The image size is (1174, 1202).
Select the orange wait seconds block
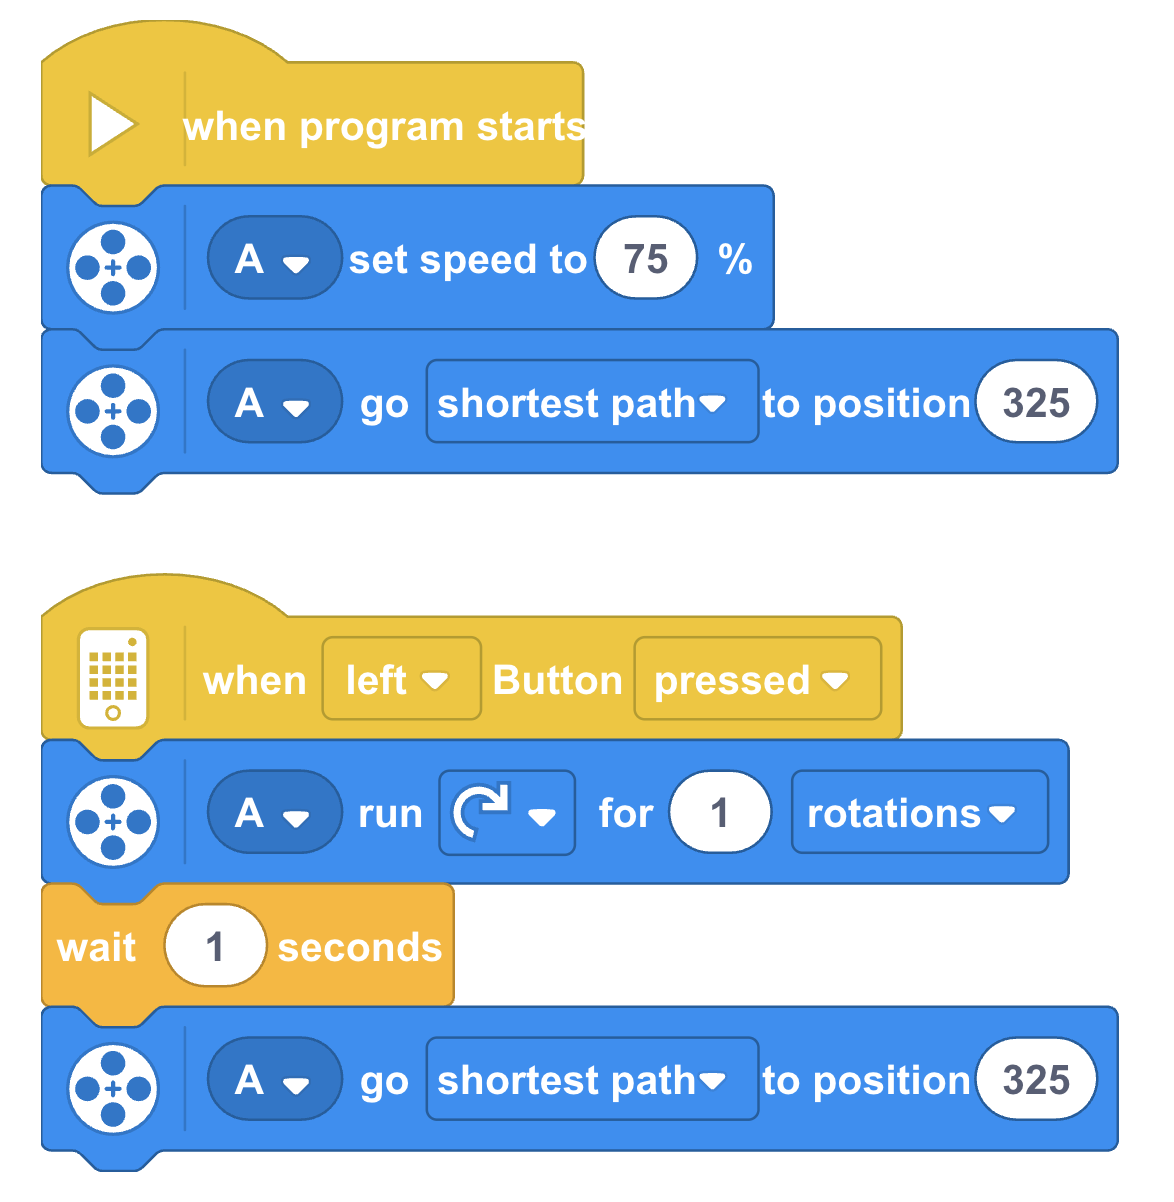(247, 946)
